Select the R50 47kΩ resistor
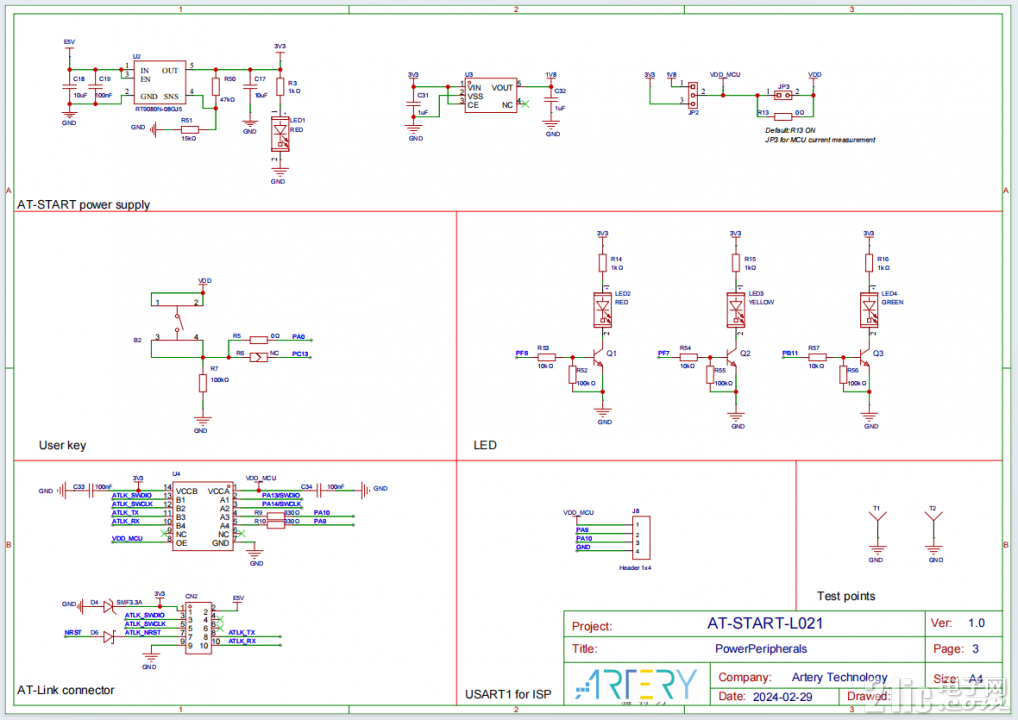 coord(216,87)
